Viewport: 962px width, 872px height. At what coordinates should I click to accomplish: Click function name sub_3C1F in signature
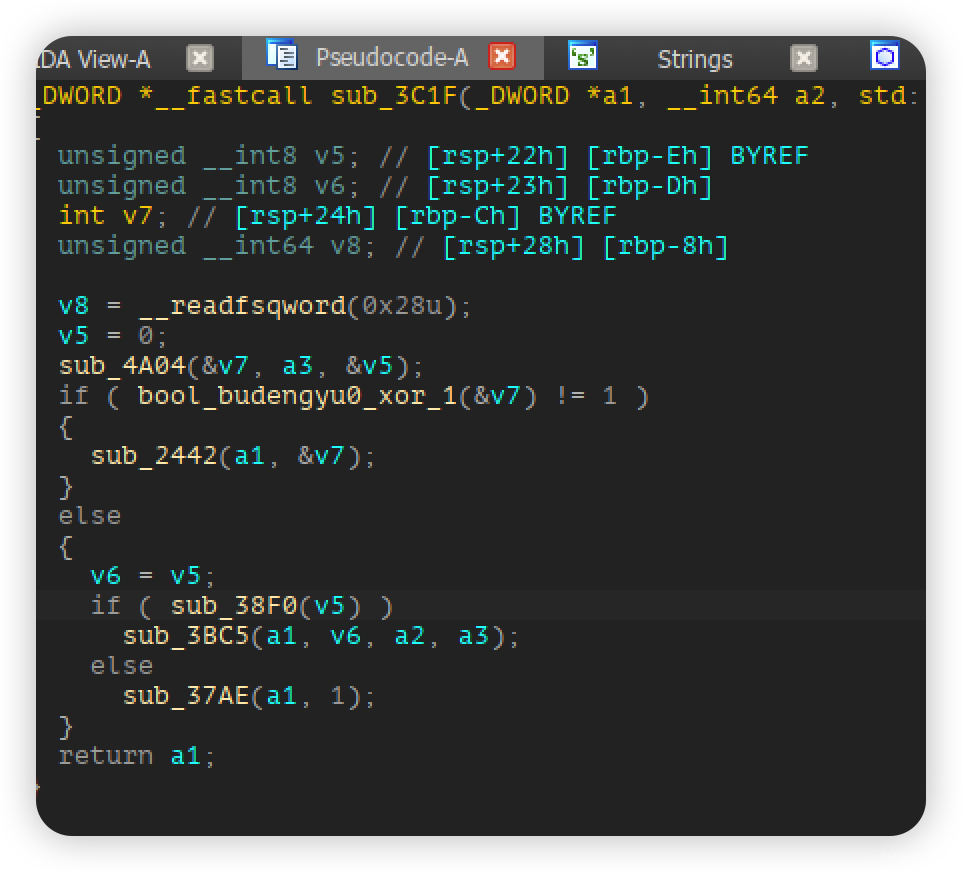click(394, 96)
